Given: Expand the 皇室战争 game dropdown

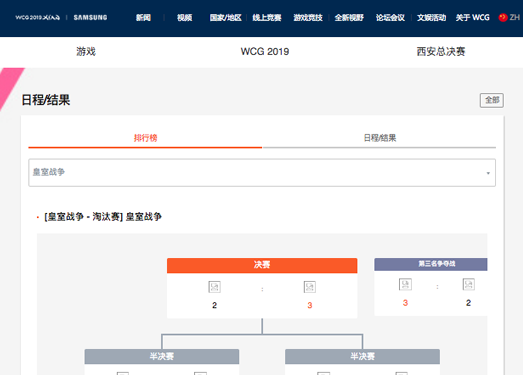Looking at the screenshot, I should [262, 172].
